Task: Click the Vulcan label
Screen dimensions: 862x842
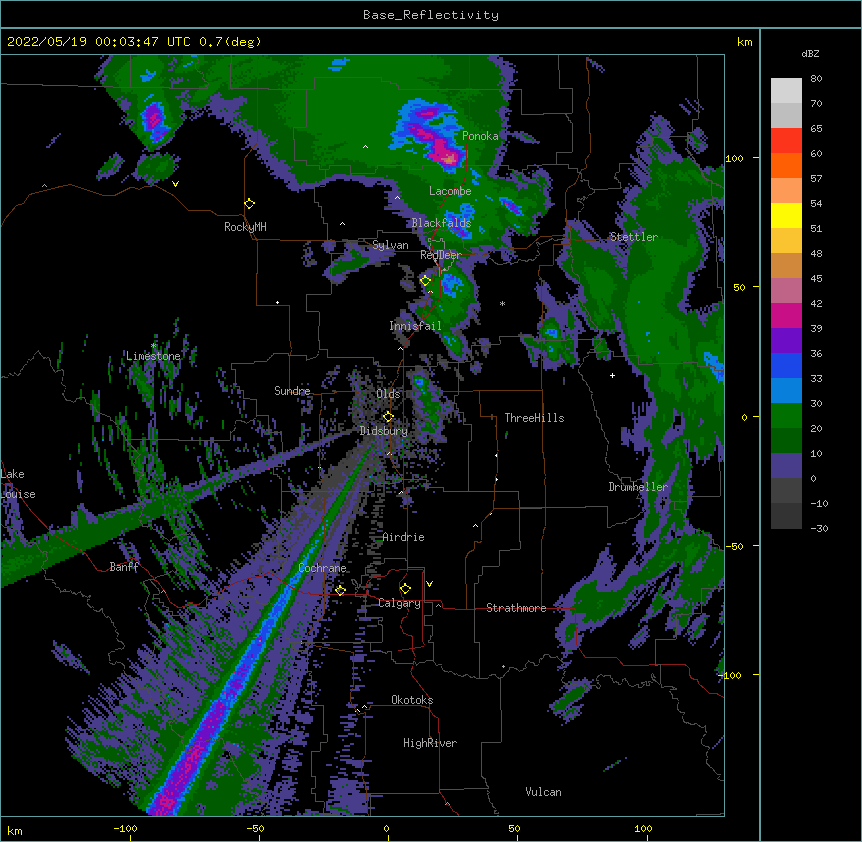Action: click(543, 792)
